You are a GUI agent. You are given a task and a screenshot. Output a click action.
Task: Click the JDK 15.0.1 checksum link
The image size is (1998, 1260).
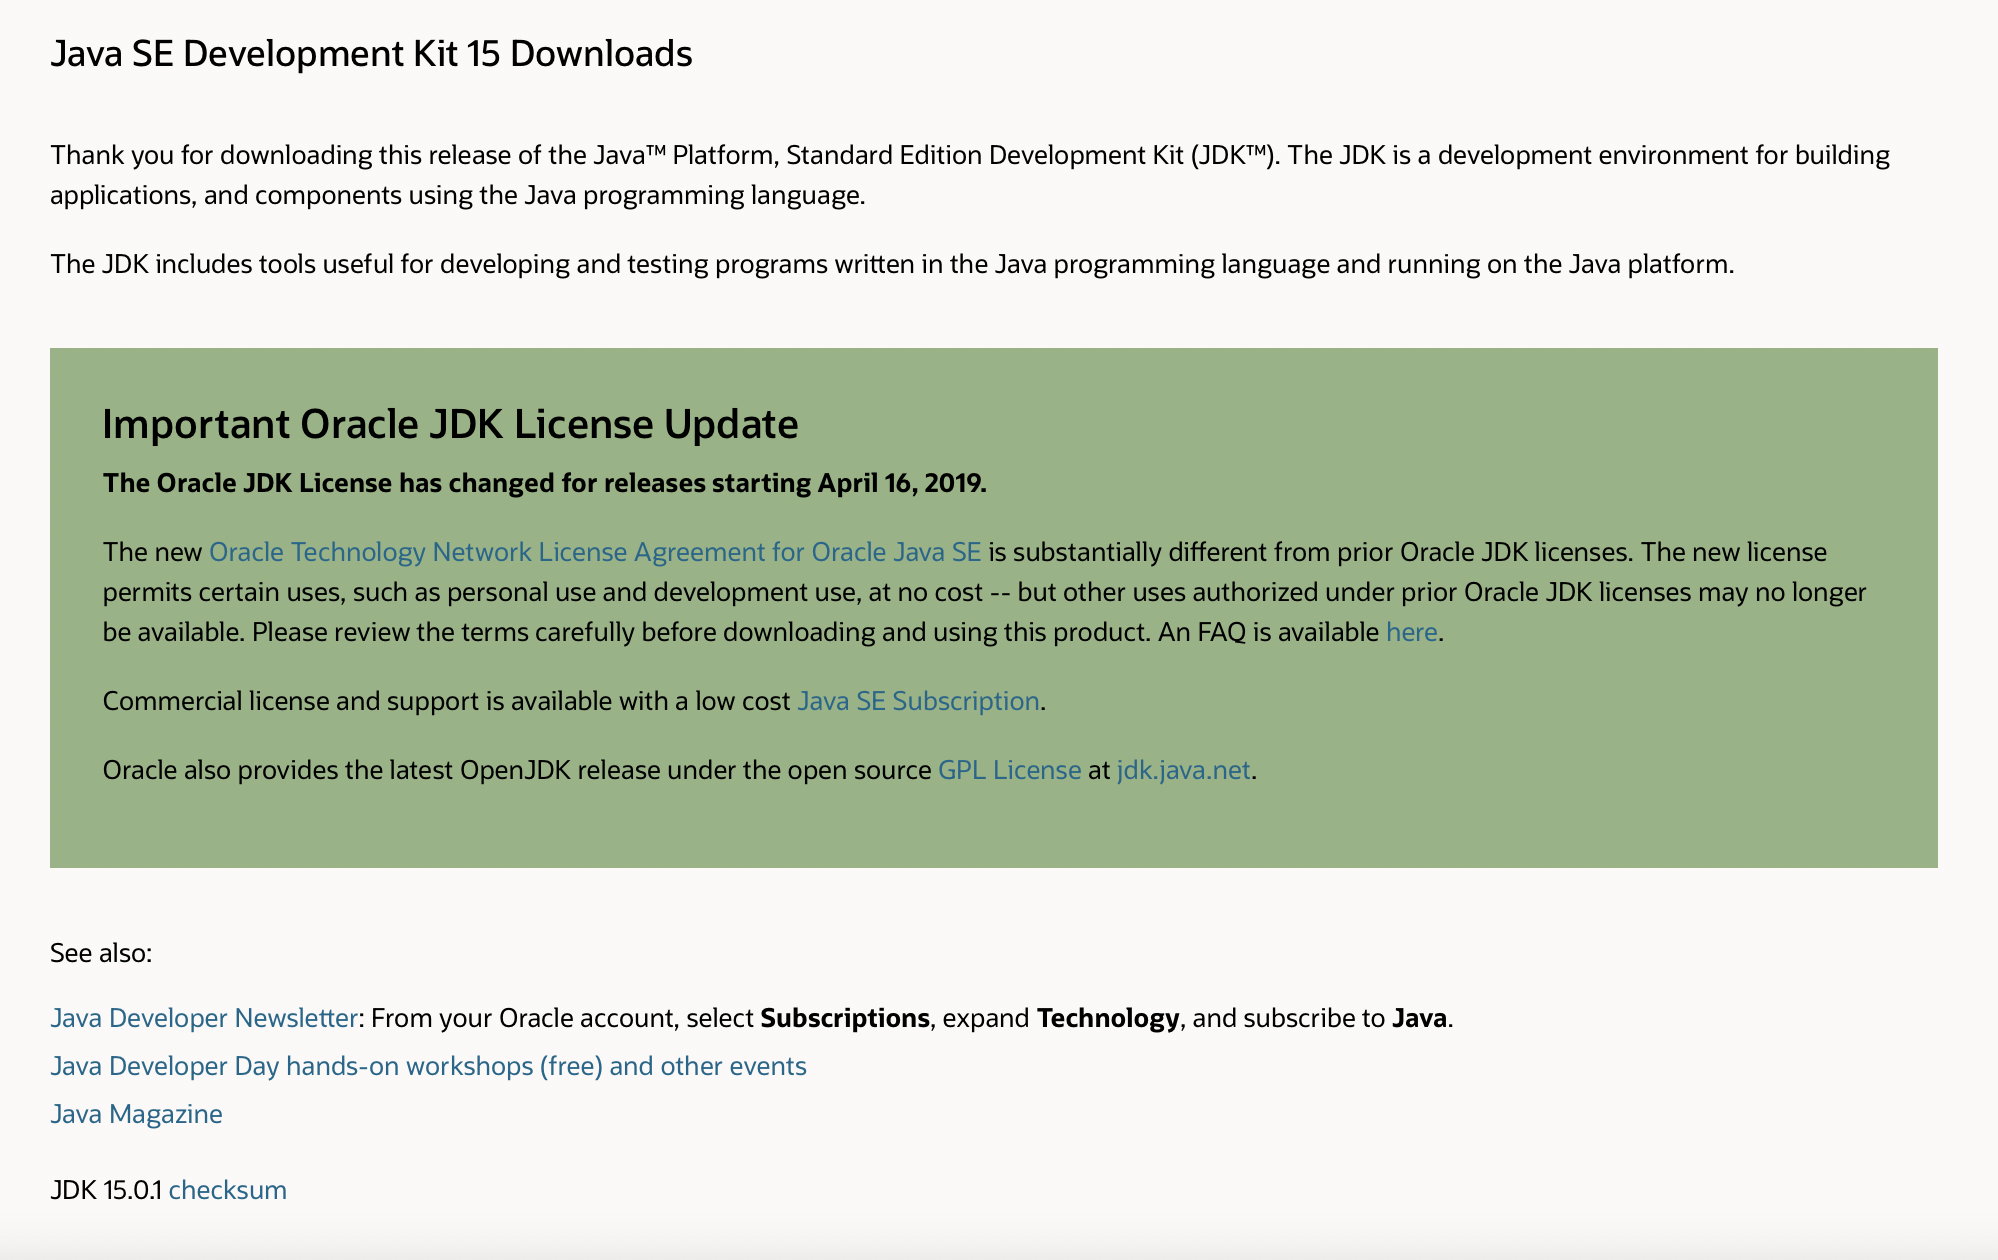click(x=228, y=1190)
